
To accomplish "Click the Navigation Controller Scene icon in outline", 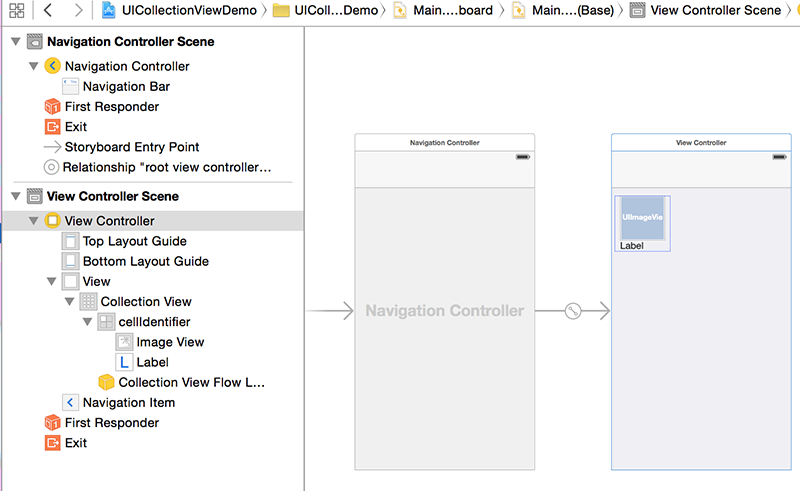I will [x=34, y=41].
